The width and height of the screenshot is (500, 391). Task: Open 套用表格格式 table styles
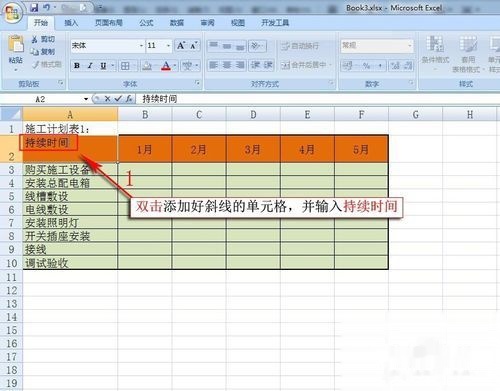click(x=468, y=53)
